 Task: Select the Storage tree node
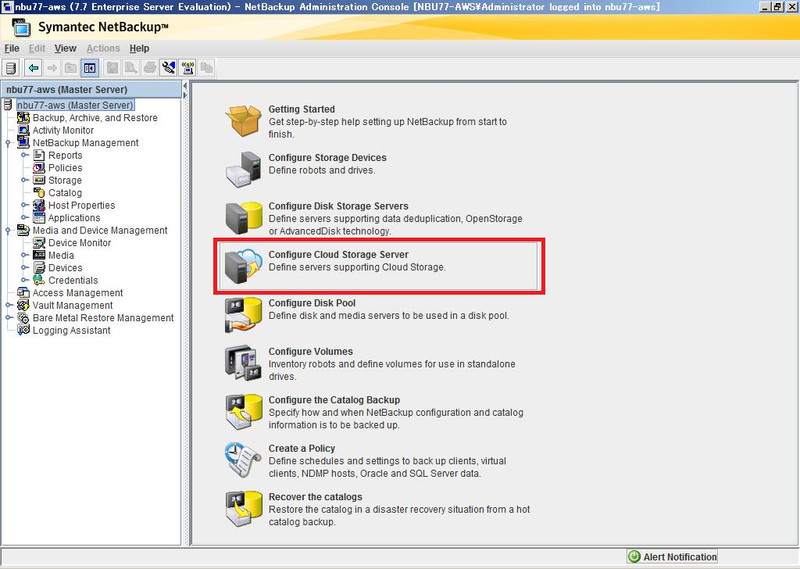[x=65, y=181]
